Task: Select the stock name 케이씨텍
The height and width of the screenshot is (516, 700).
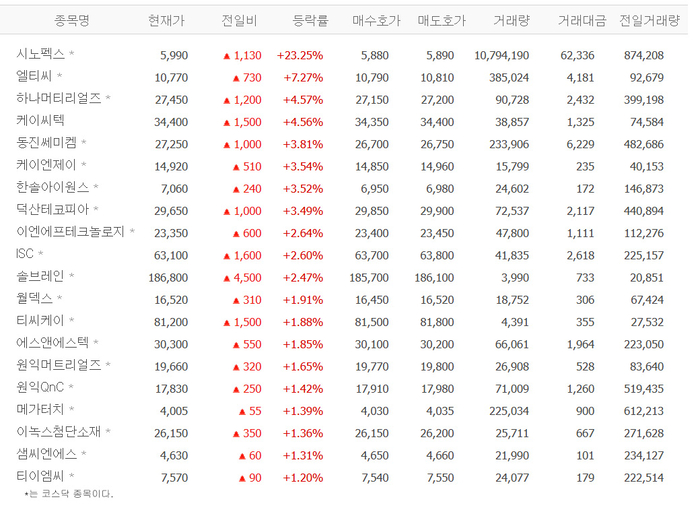Action: pos(41,121)
